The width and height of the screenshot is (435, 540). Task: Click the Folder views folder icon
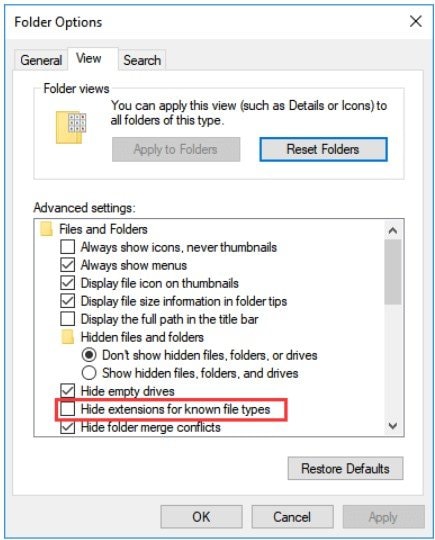pos(71,127)
